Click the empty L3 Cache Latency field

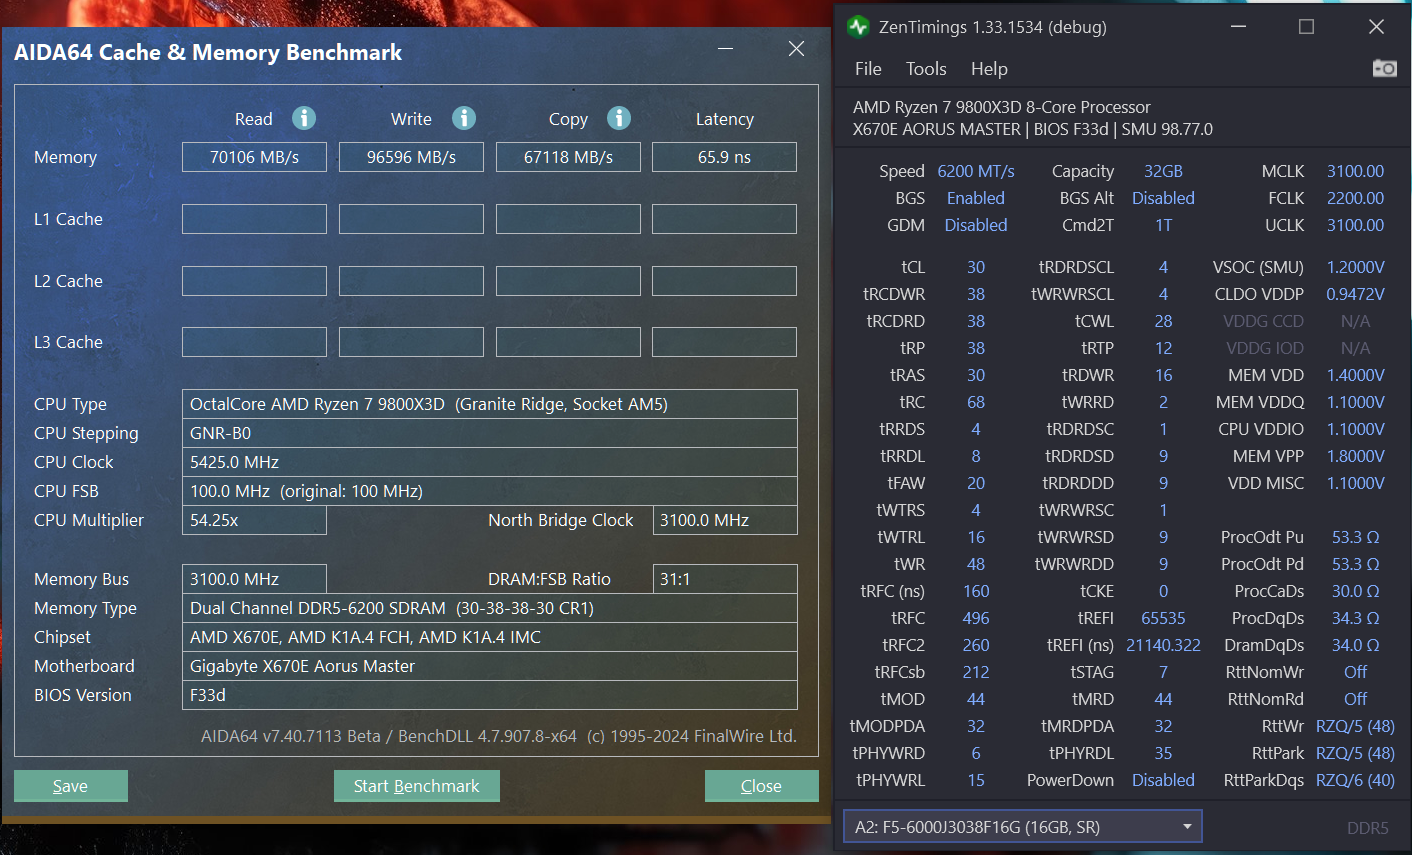point(724,342)
